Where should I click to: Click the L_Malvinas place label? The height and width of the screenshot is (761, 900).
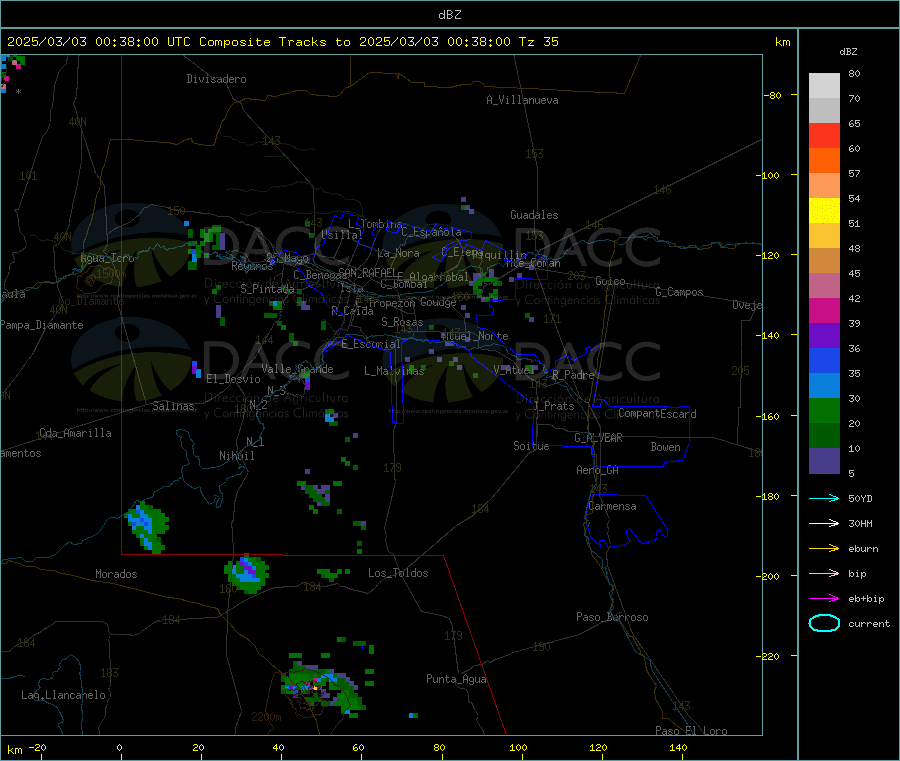394,371
